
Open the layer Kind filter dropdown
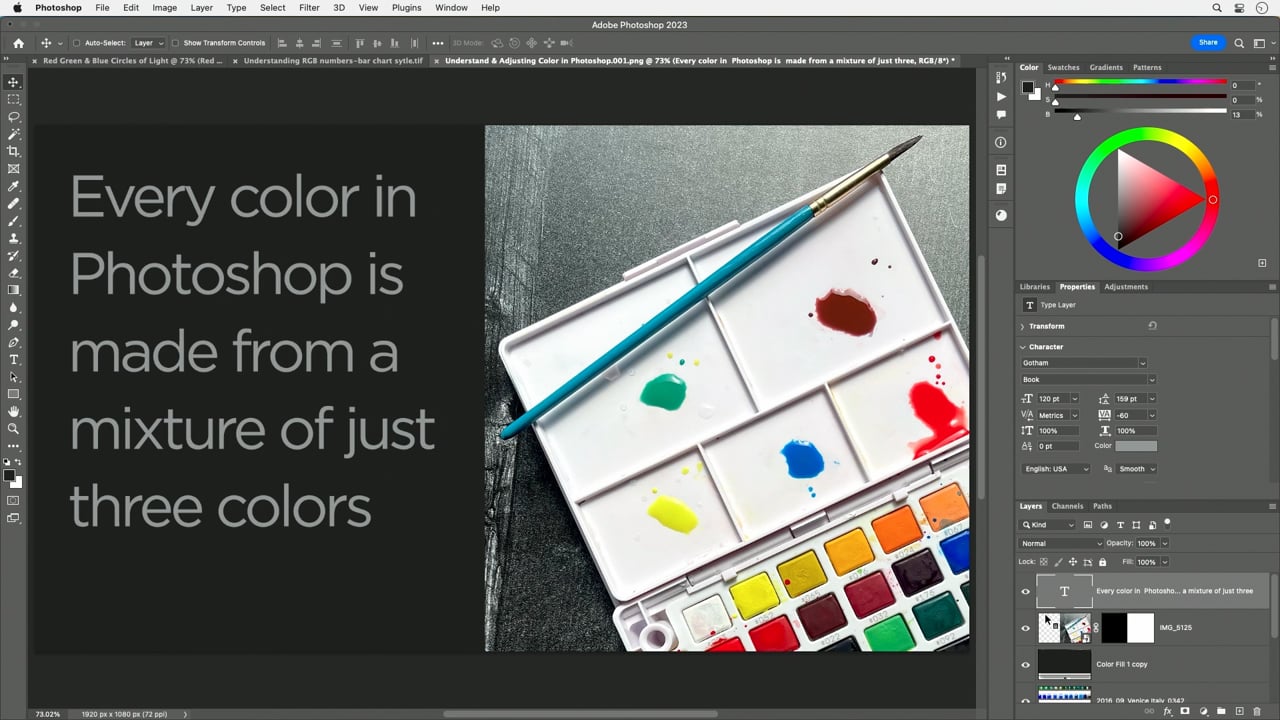1048,525
